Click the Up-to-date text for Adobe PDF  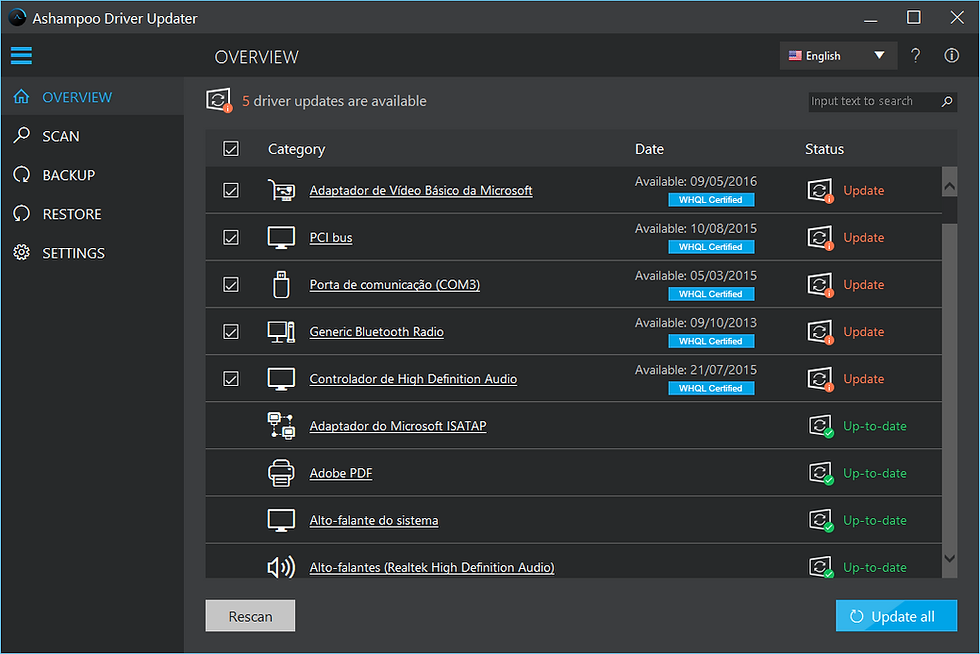(874, 473)
